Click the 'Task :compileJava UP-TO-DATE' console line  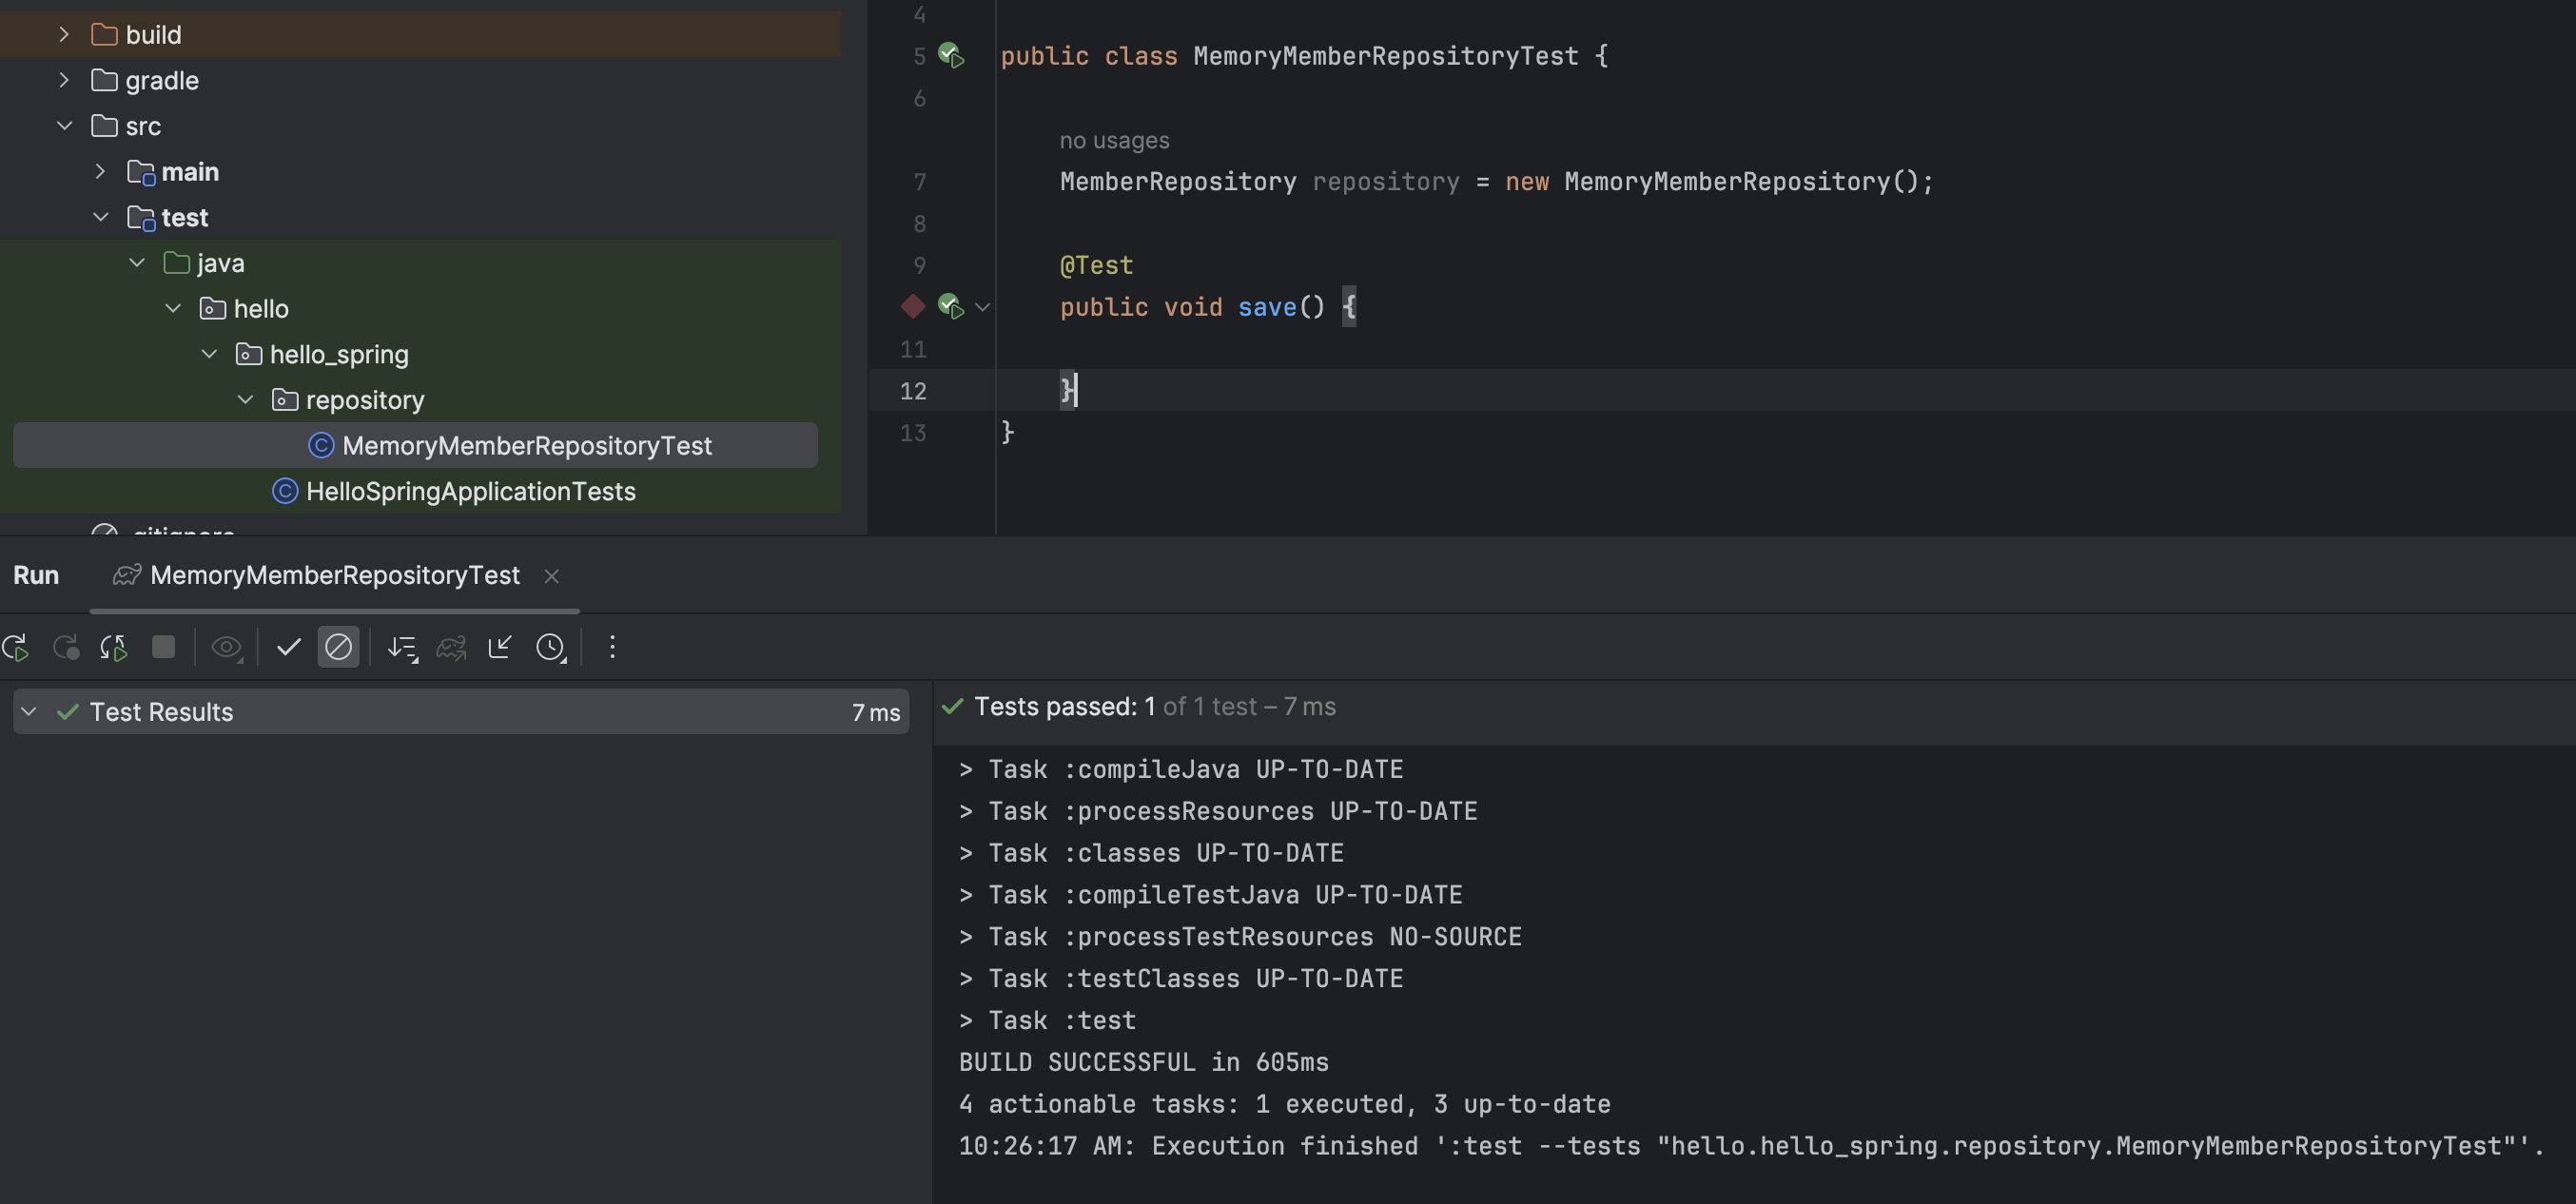(x=1180, y=770)
